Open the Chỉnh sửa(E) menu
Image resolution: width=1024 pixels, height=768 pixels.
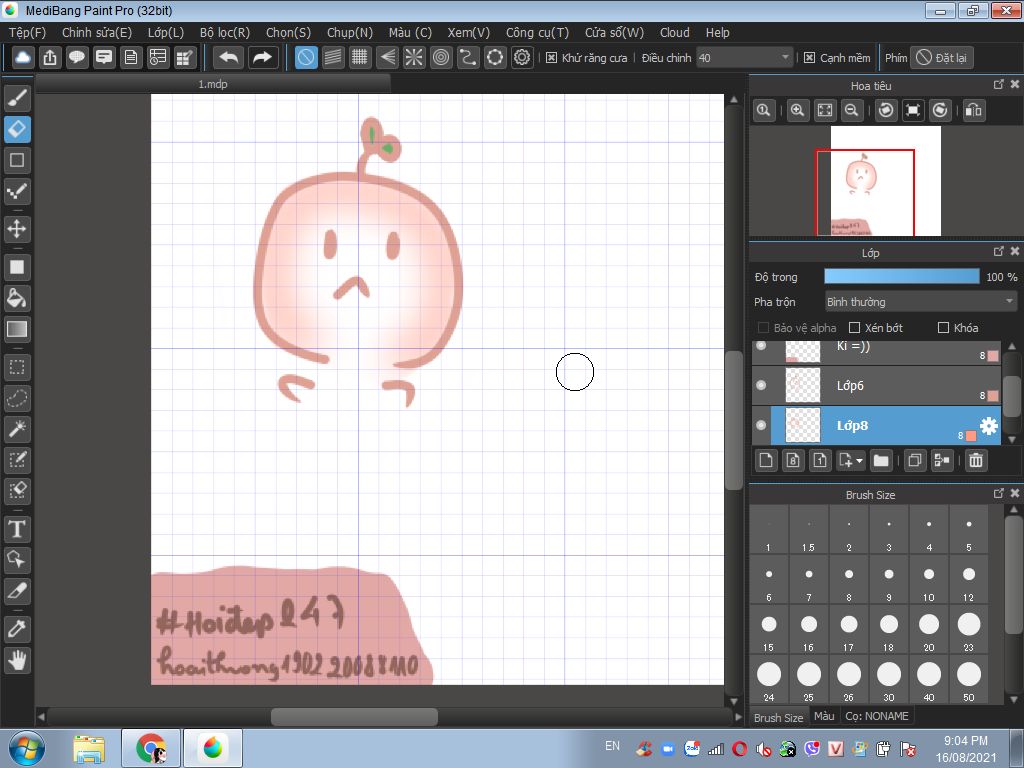coord(97,33)
